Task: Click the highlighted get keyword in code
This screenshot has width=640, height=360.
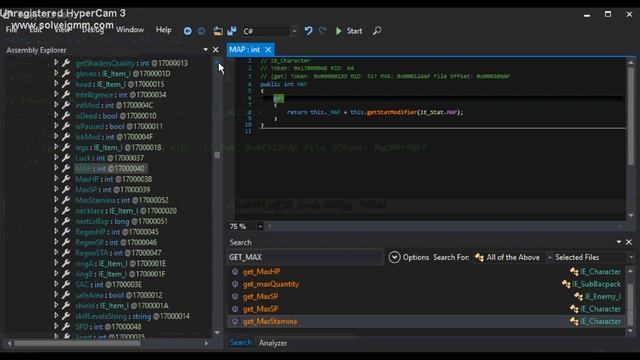Action: pos(278,98)
